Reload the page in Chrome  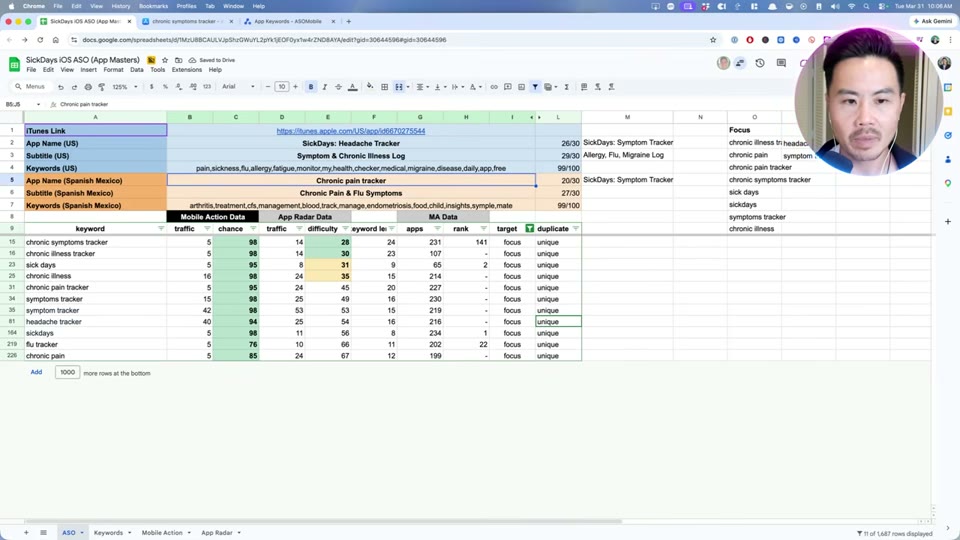[40, 40]
